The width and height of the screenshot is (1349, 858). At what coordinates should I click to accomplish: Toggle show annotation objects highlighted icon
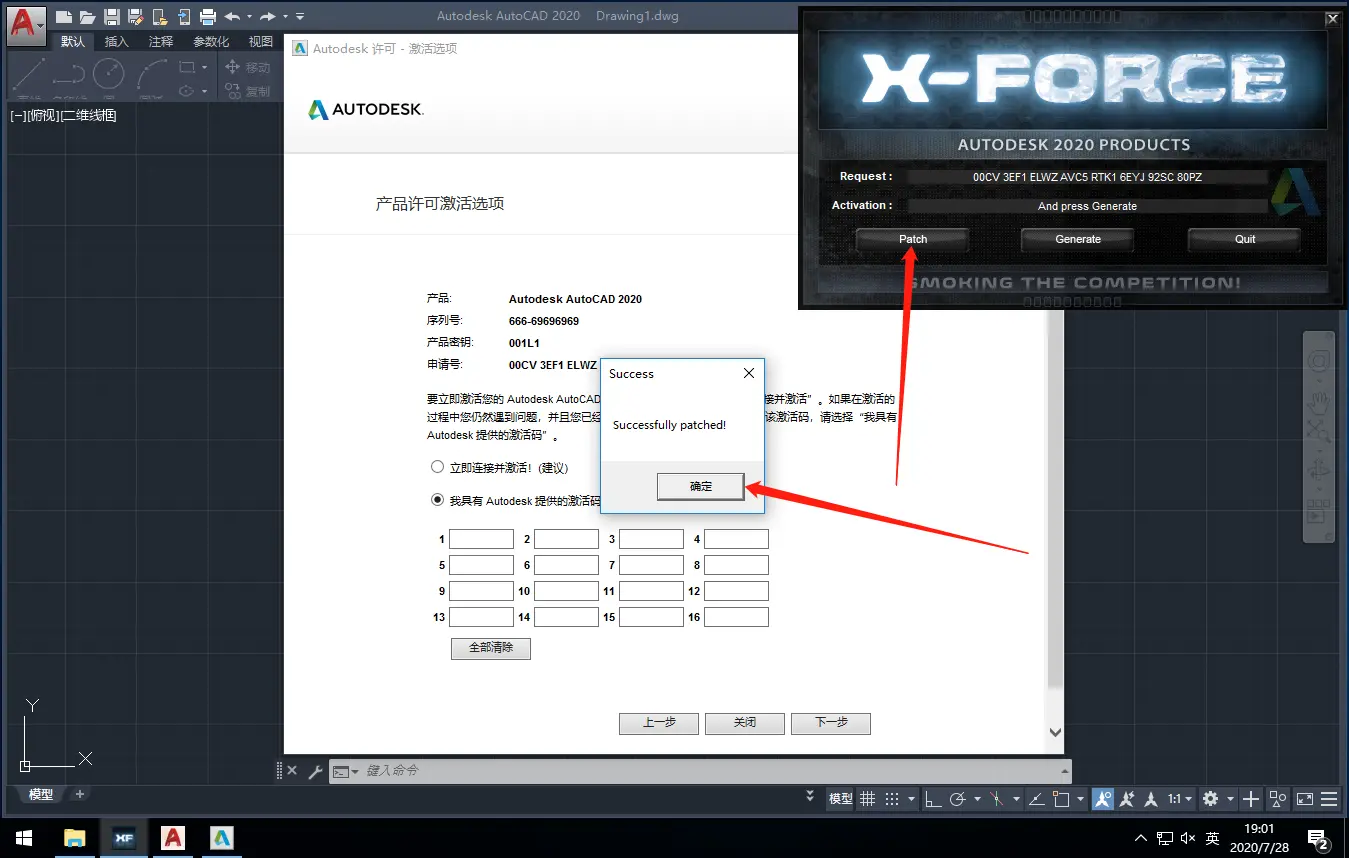[1103, 799]
